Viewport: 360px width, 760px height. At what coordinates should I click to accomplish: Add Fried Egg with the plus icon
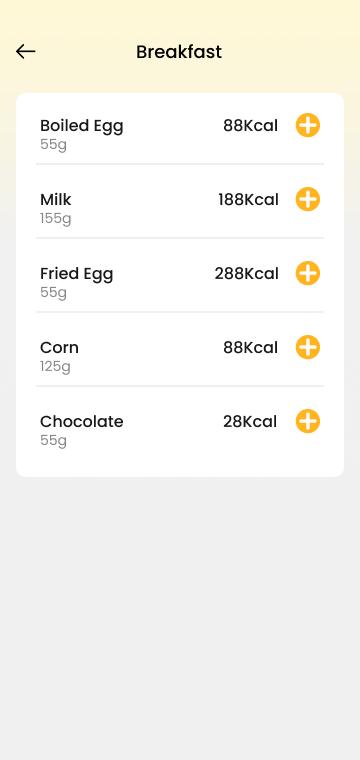(x=308, y=273)
